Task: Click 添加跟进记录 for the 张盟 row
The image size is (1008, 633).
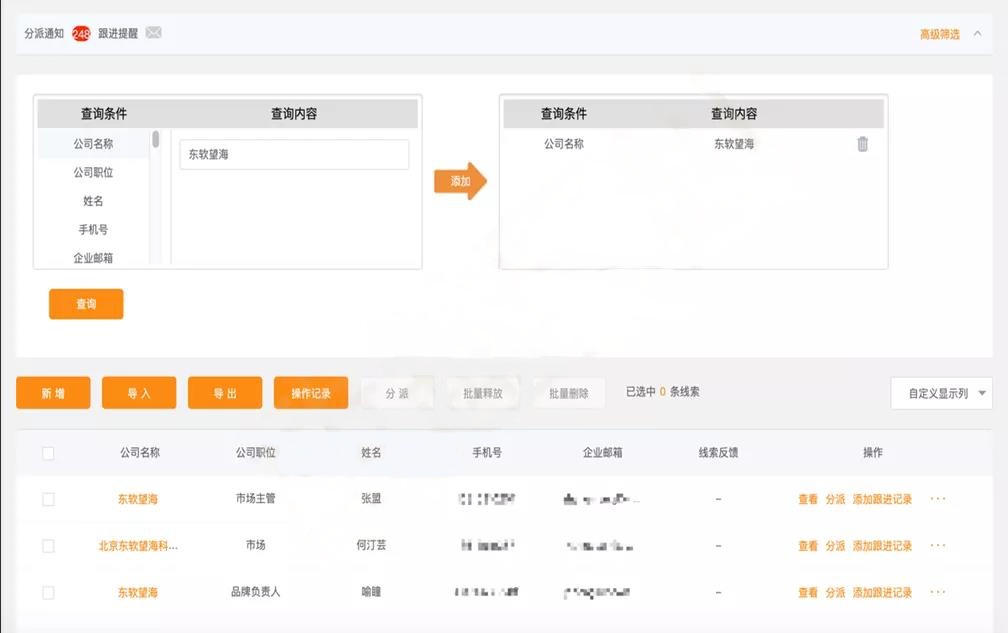Action: (882, 499)
